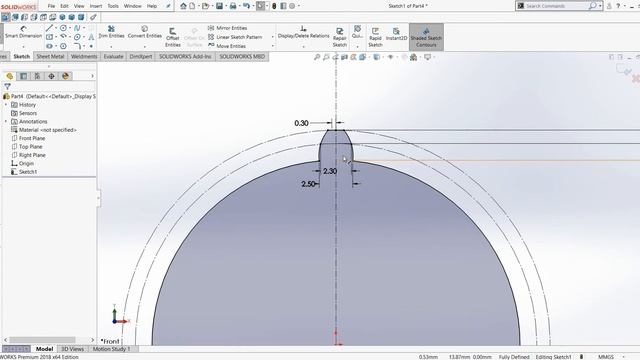The height and width of the screenshot is (360, 640).
Task: Switch to ConfigurationManager tab
Action: point(37,76)
